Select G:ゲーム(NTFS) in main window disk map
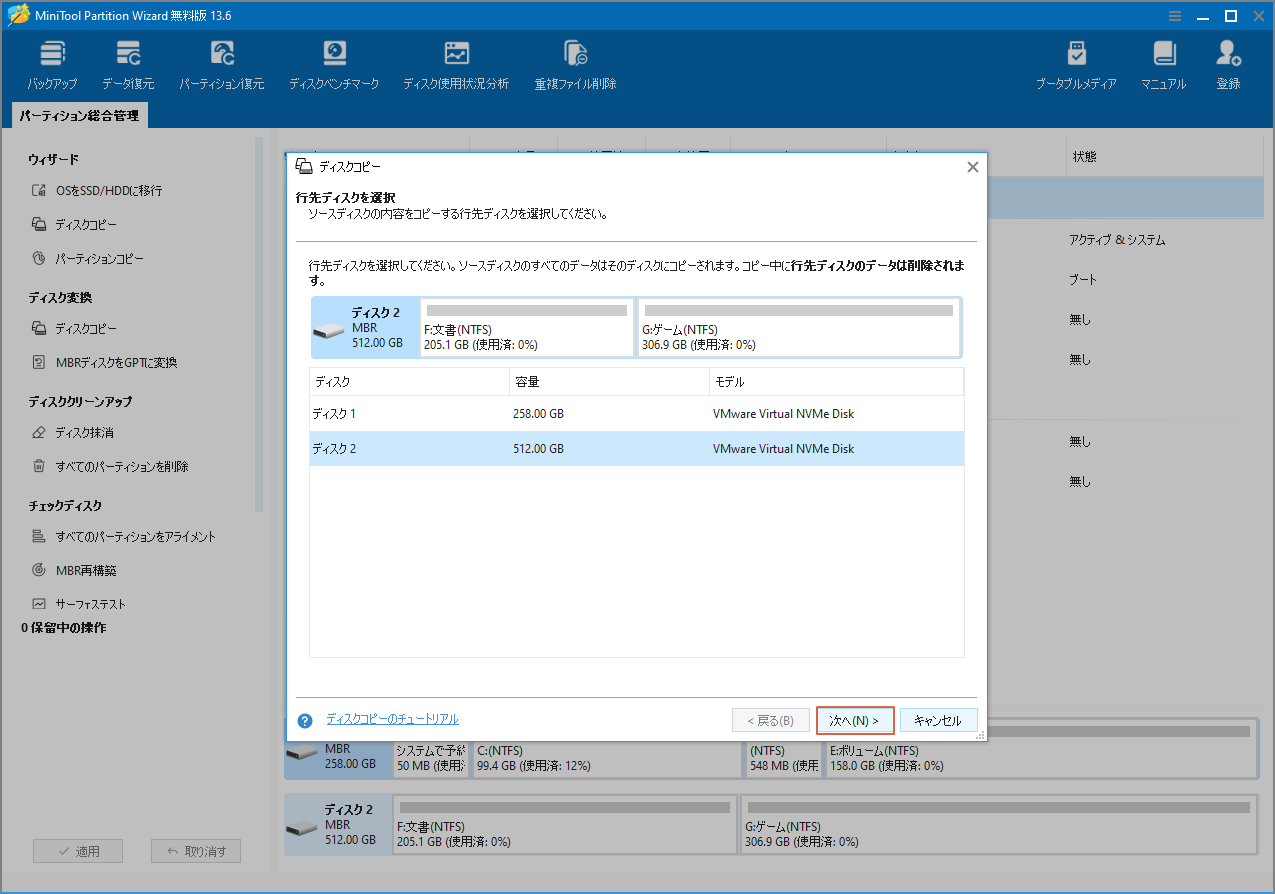Image resolution: width=1275 pixels, height=894 pixels. pyautogui.click(x=999, y=827)
